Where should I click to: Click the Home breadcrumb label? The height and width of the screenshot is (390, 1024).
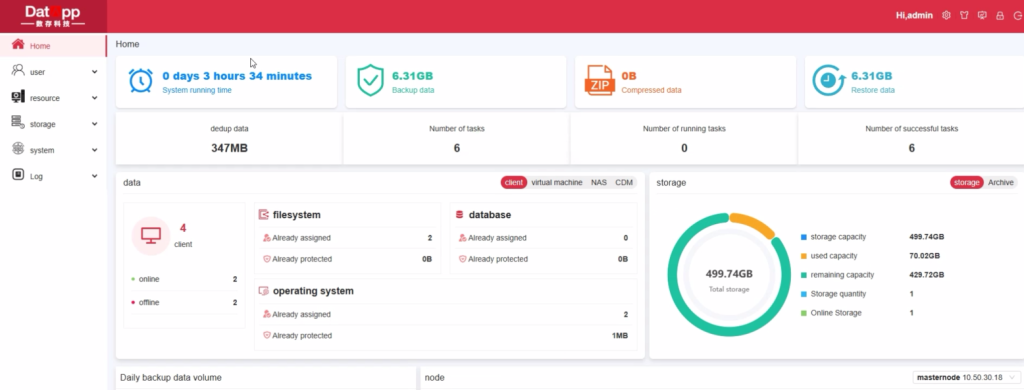[127, 44]
